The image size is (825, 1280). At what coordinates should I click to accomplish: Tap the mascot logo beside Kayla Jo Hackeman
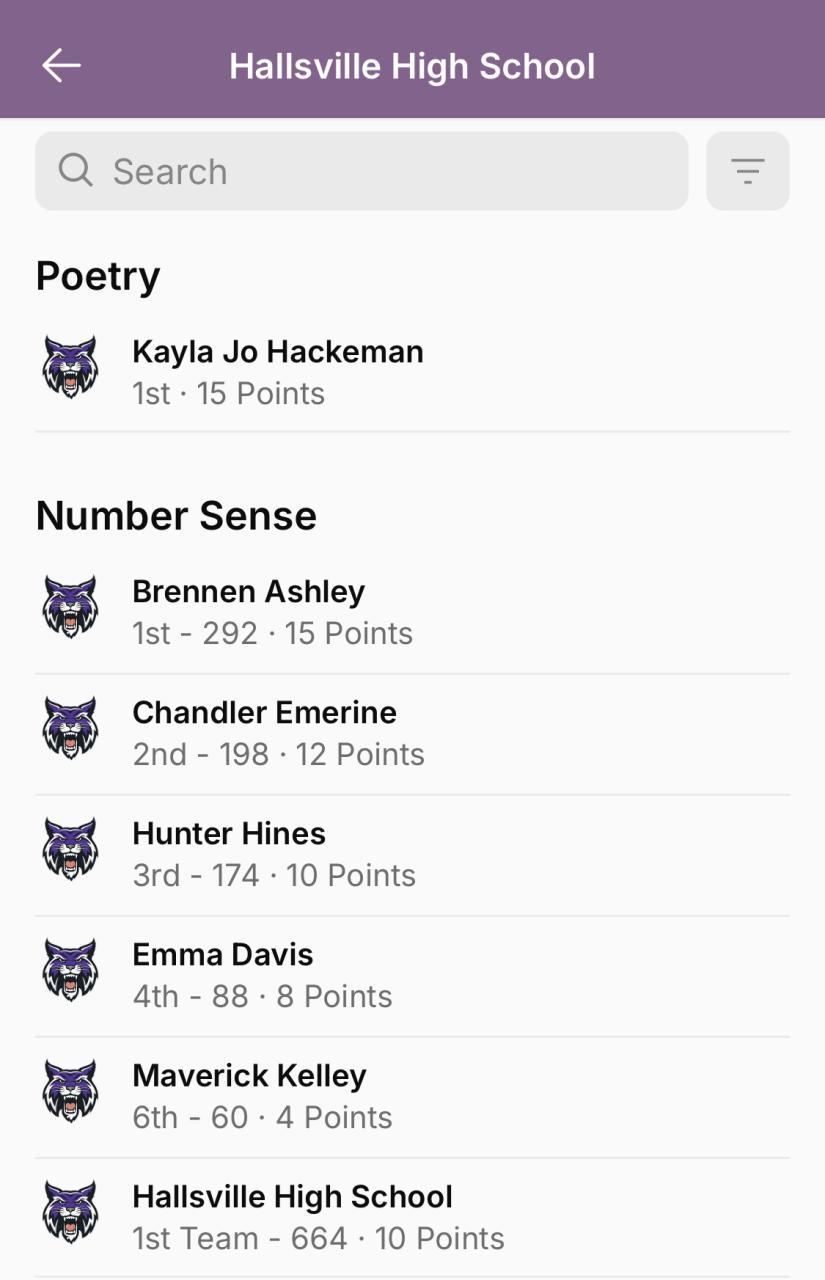70,368
